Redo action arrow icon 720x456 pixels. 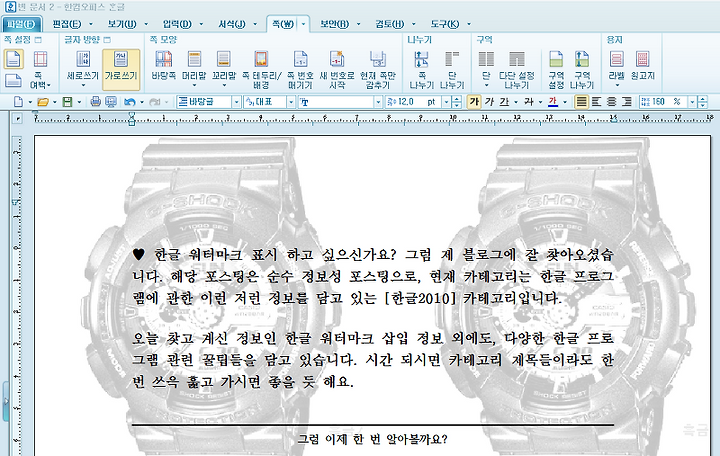point(155,101)
